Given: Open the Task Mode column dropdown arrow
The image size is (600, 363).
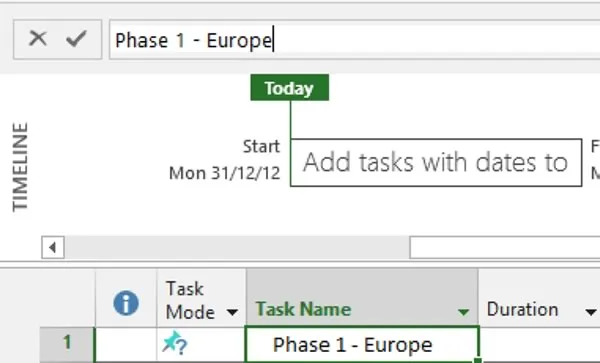Looking at the screenshot, I should tap(232, 313).
